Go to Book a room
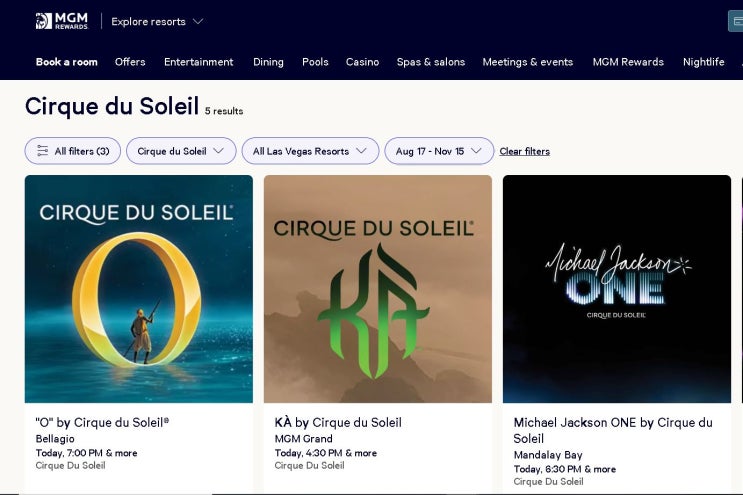Screen dimensions: 743x495 point(66,62)
